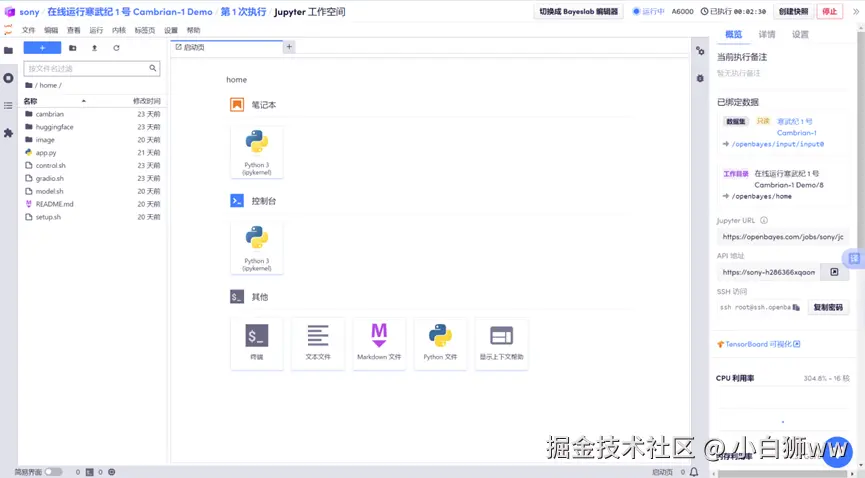Screen dimensions: 865x478
Task: Select the app.py file
Action: pos(93,153)
